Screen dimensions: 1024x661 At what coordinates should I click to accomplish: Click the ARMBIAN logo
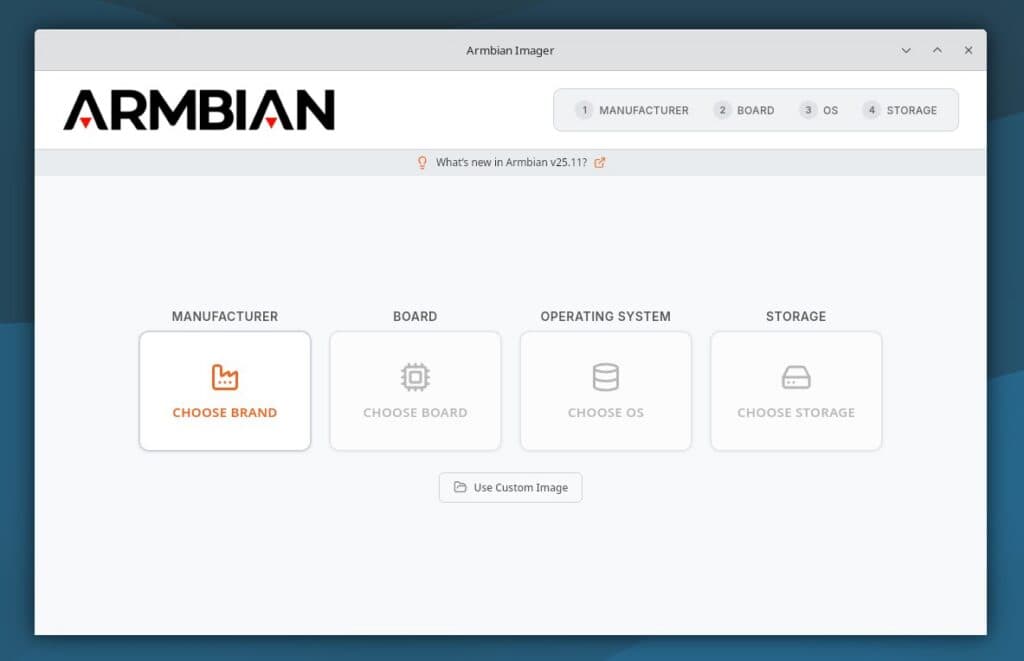tap(198, 109)
